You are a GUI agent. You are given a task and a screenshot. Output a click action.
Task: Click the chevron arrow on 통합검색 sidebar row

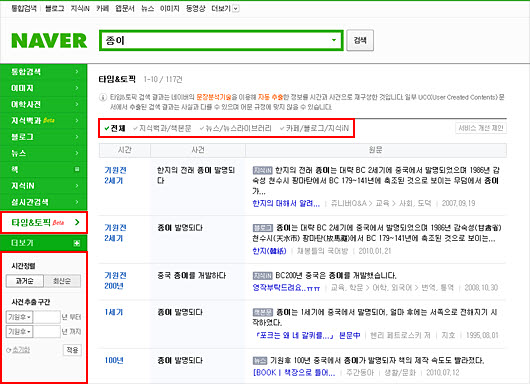pos(77,72)
